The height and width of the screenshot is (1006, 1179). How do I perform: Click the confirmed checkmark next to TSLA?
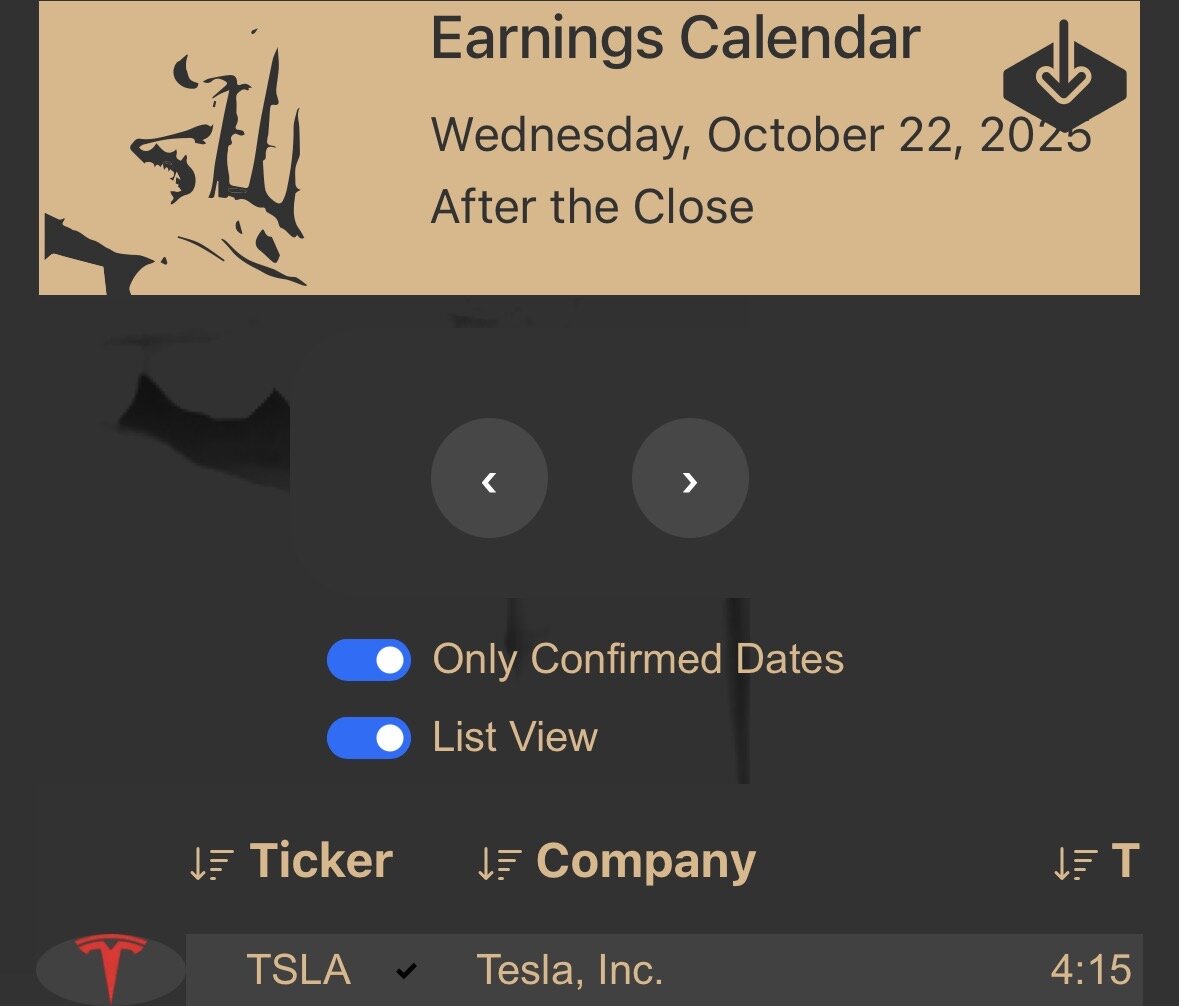(406, 970)
